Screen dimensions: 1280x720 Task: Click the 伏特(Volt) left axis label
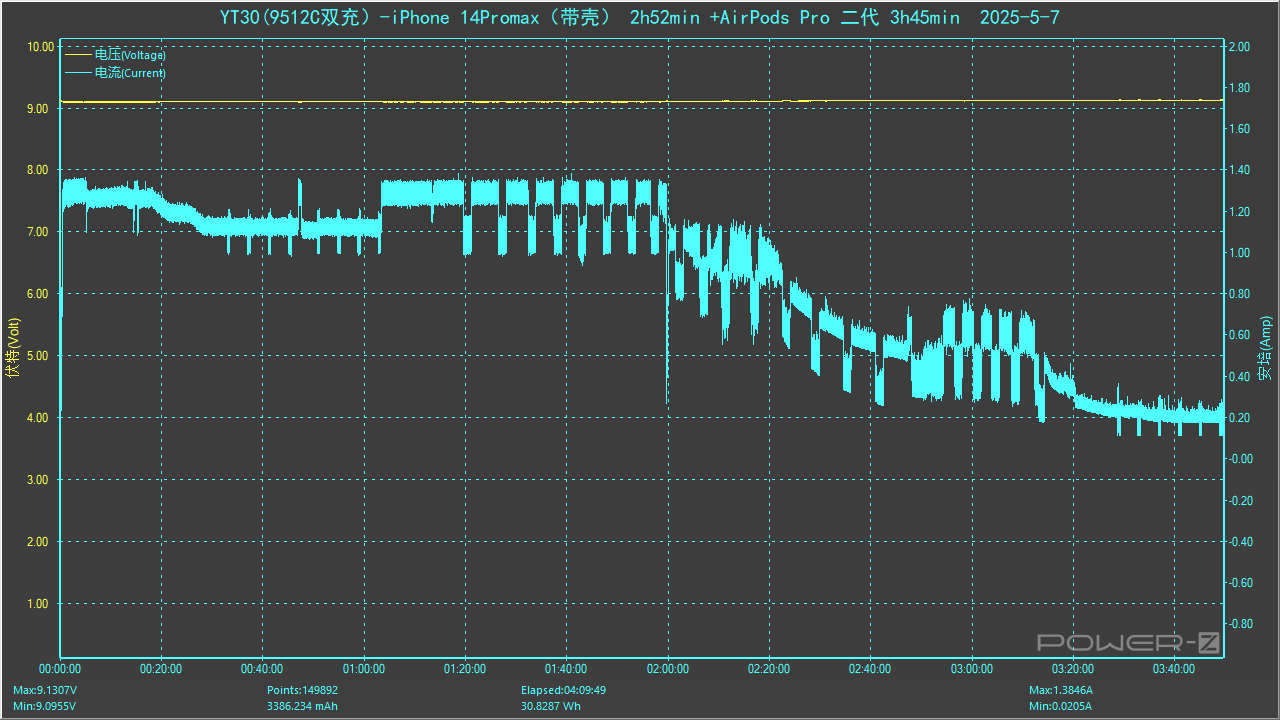tap(12, 348)
